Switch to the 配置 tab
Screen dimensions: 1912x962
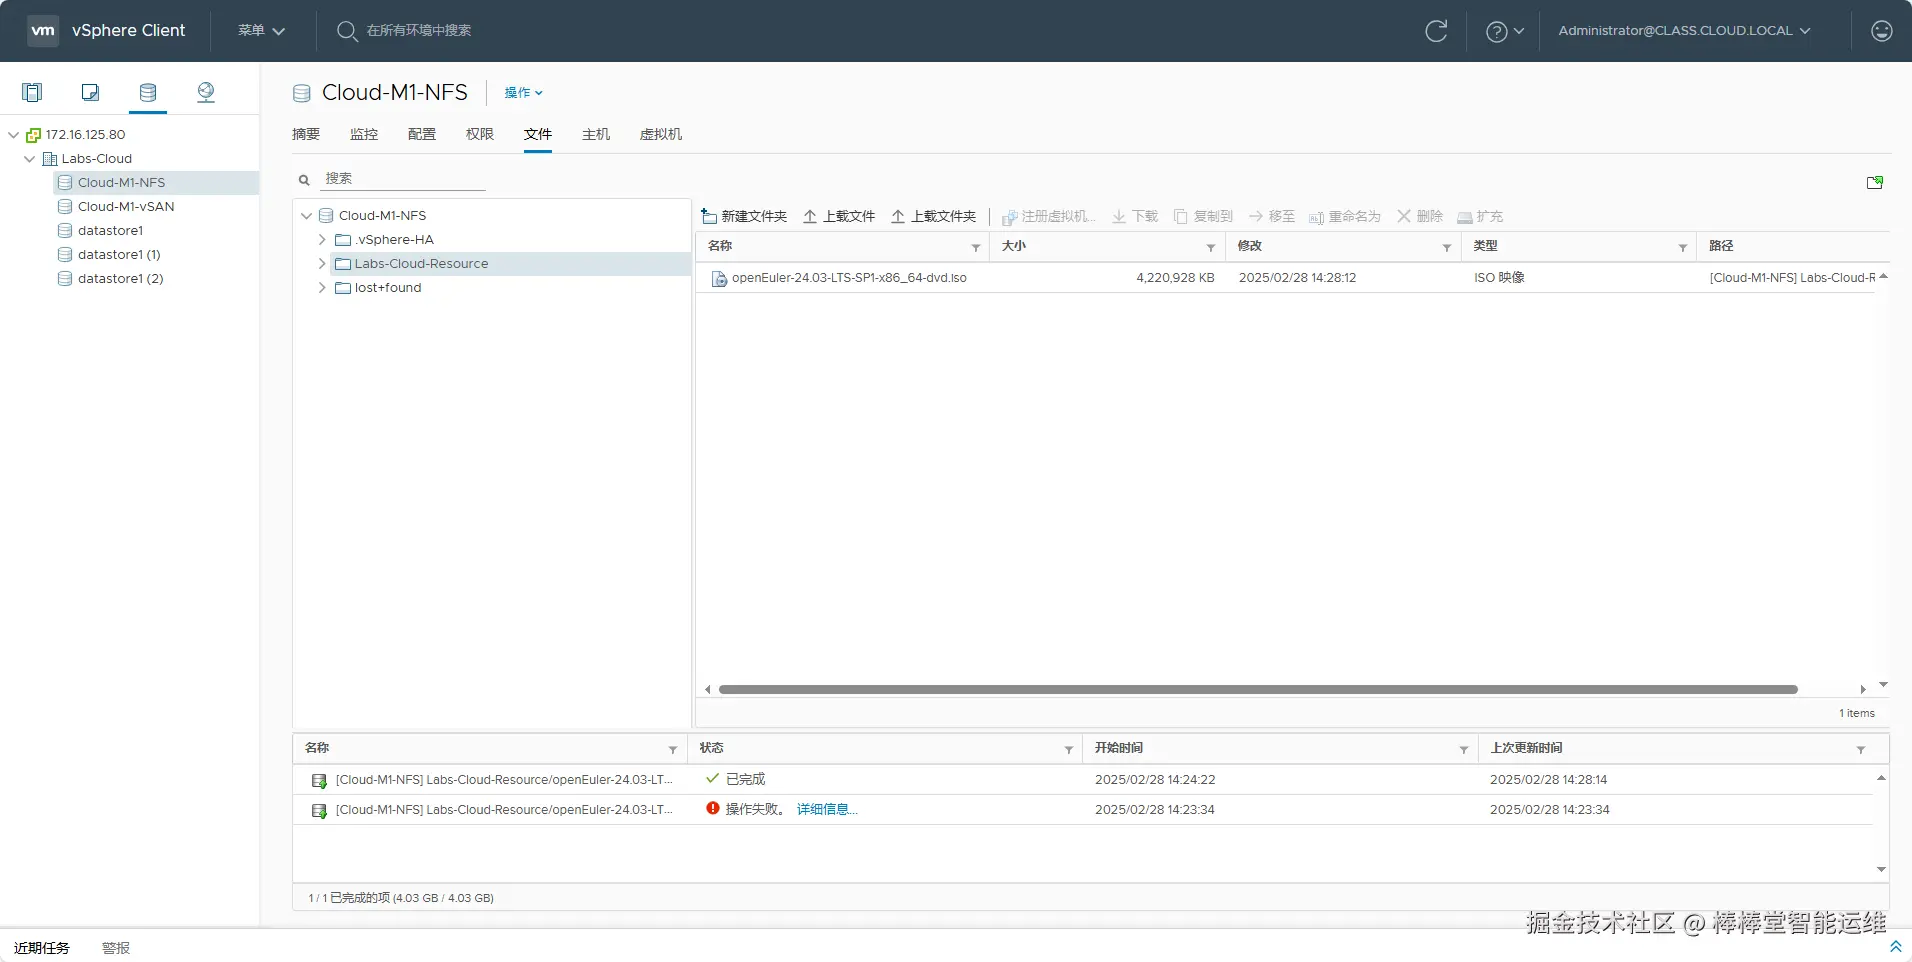[x=422, y=134]
